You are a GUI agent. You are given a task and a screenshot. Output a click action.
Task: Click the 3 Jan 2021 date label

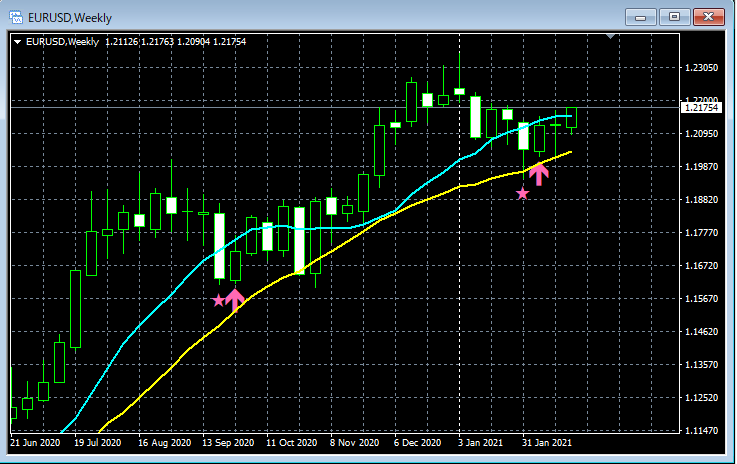(480, 443)
